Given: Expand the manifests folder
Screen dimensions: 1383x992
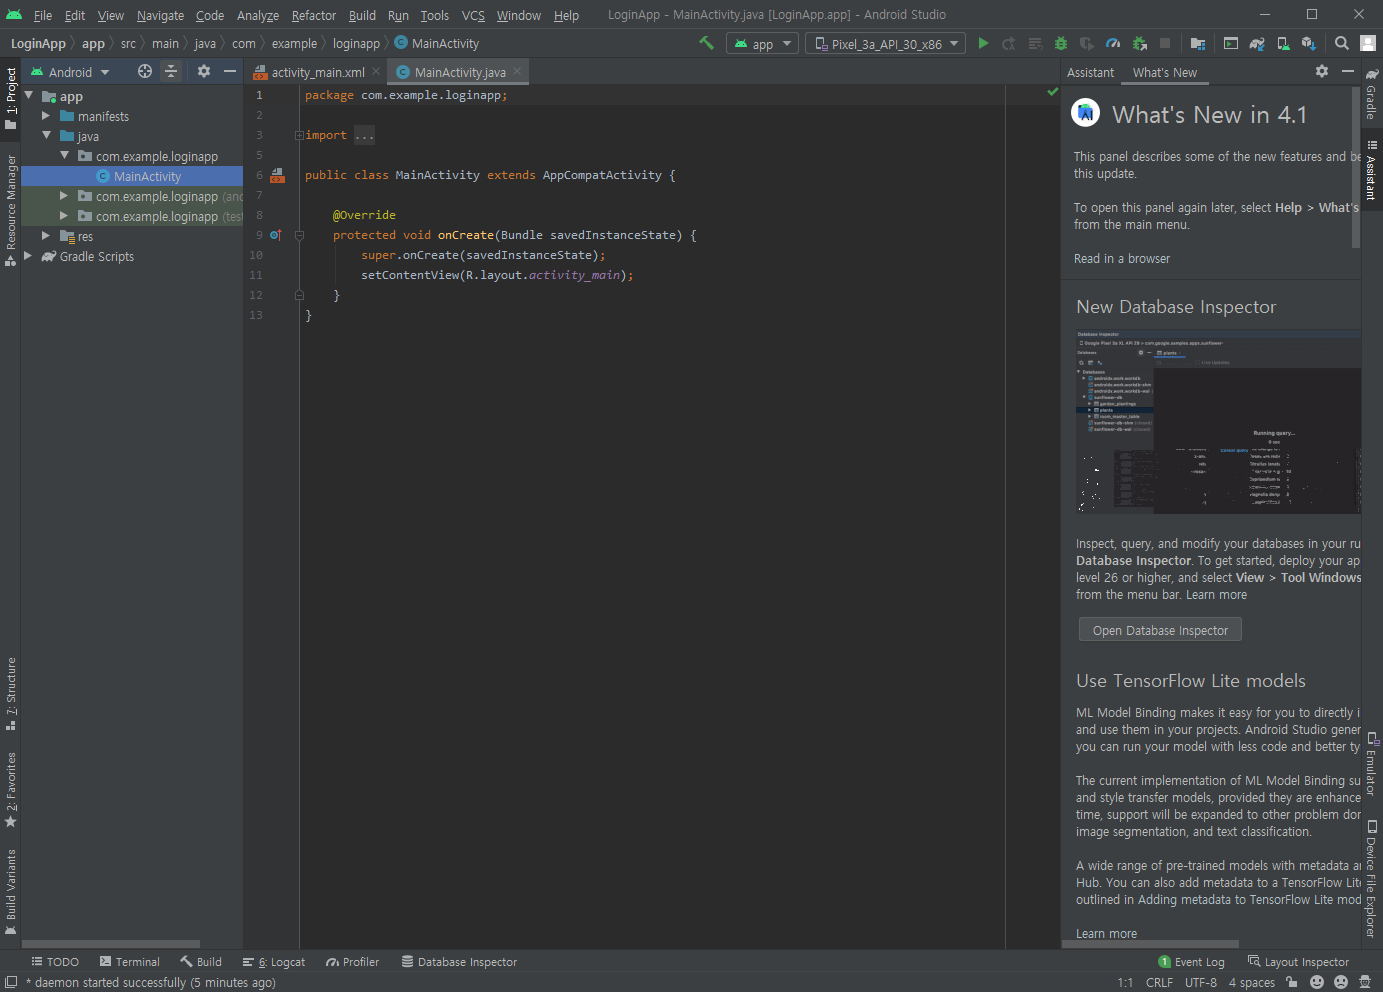Looking at the screenshot, I should [46, 116].
